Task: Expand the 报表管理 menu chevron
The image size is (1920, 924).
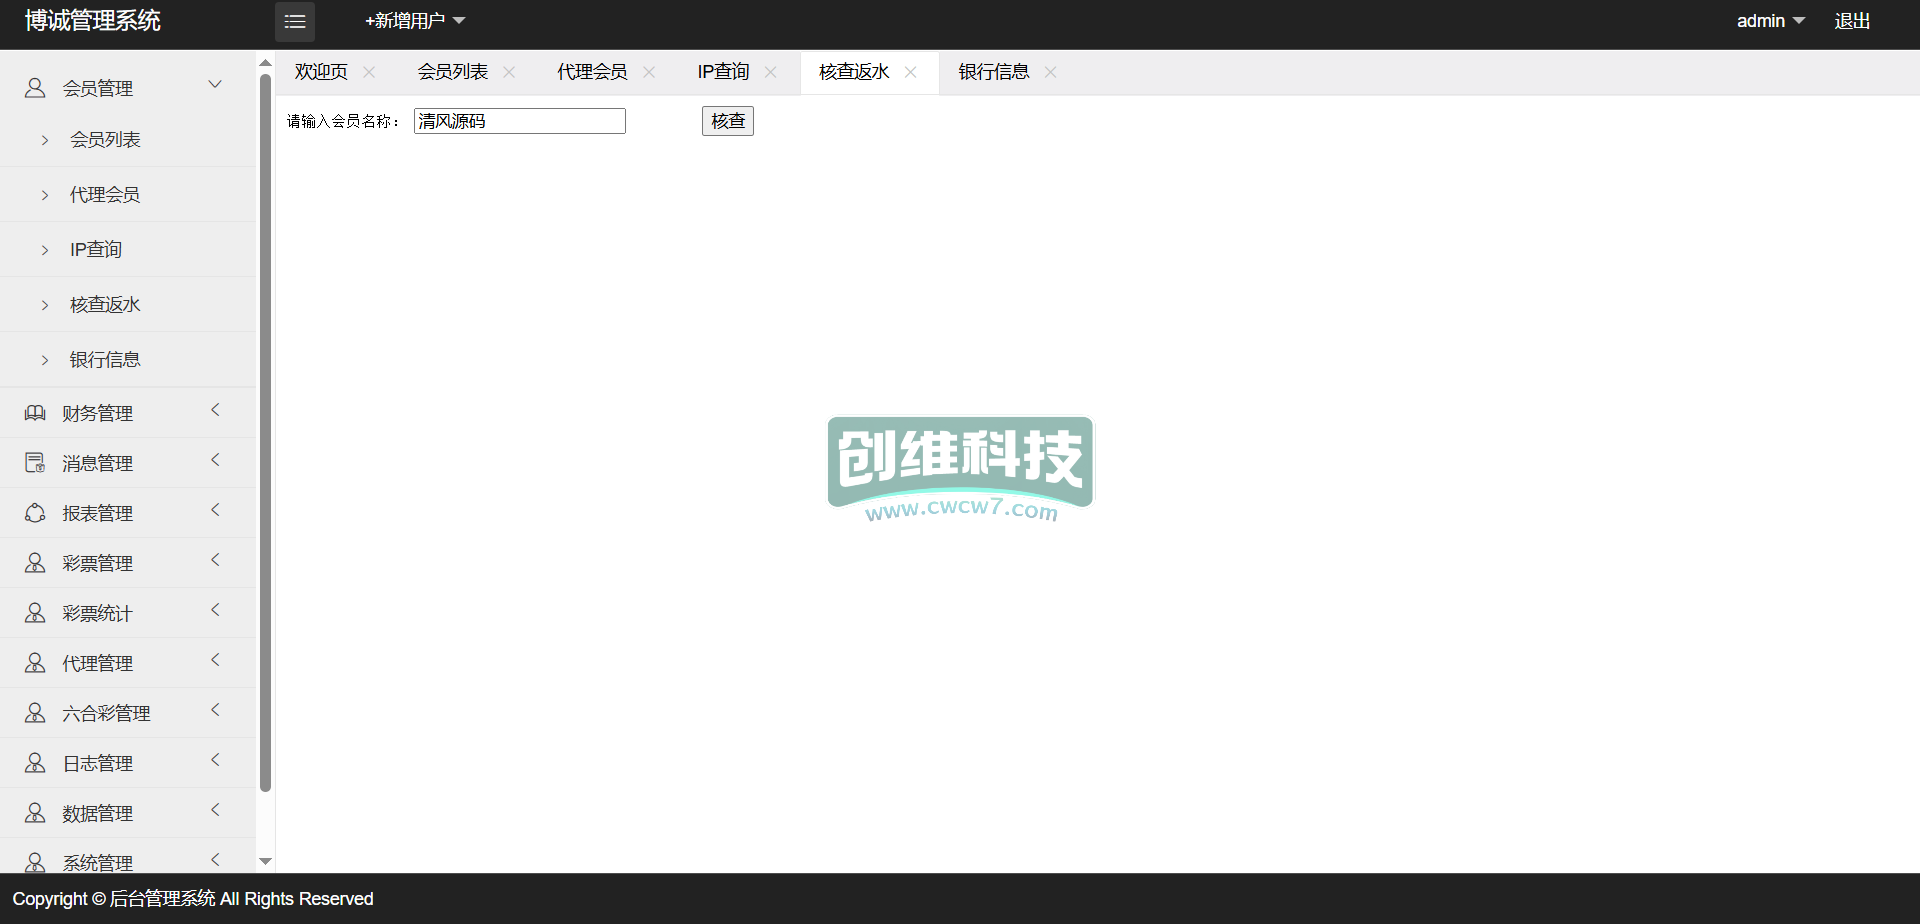Action: 215,510
